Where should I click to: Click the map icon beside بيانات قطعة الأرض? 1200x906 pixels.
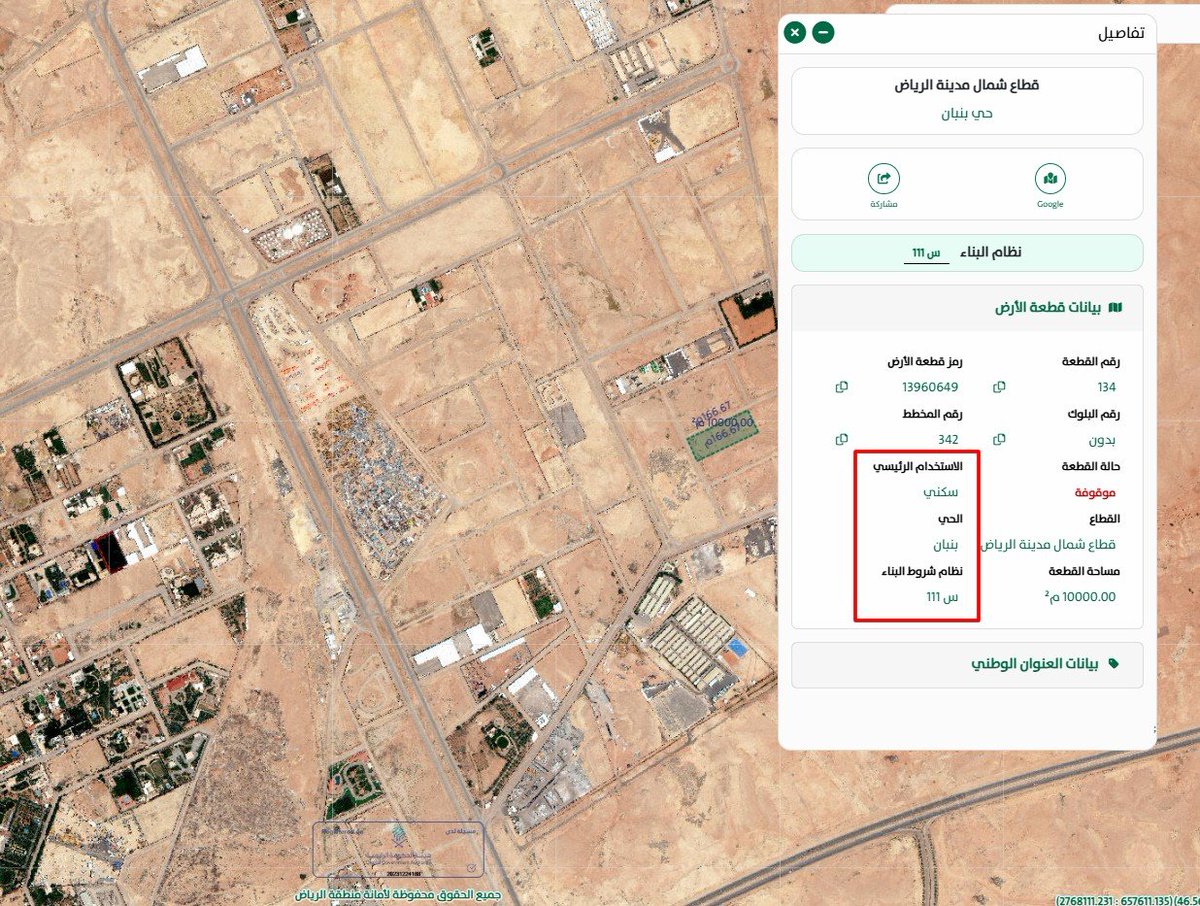[1116, 308]
